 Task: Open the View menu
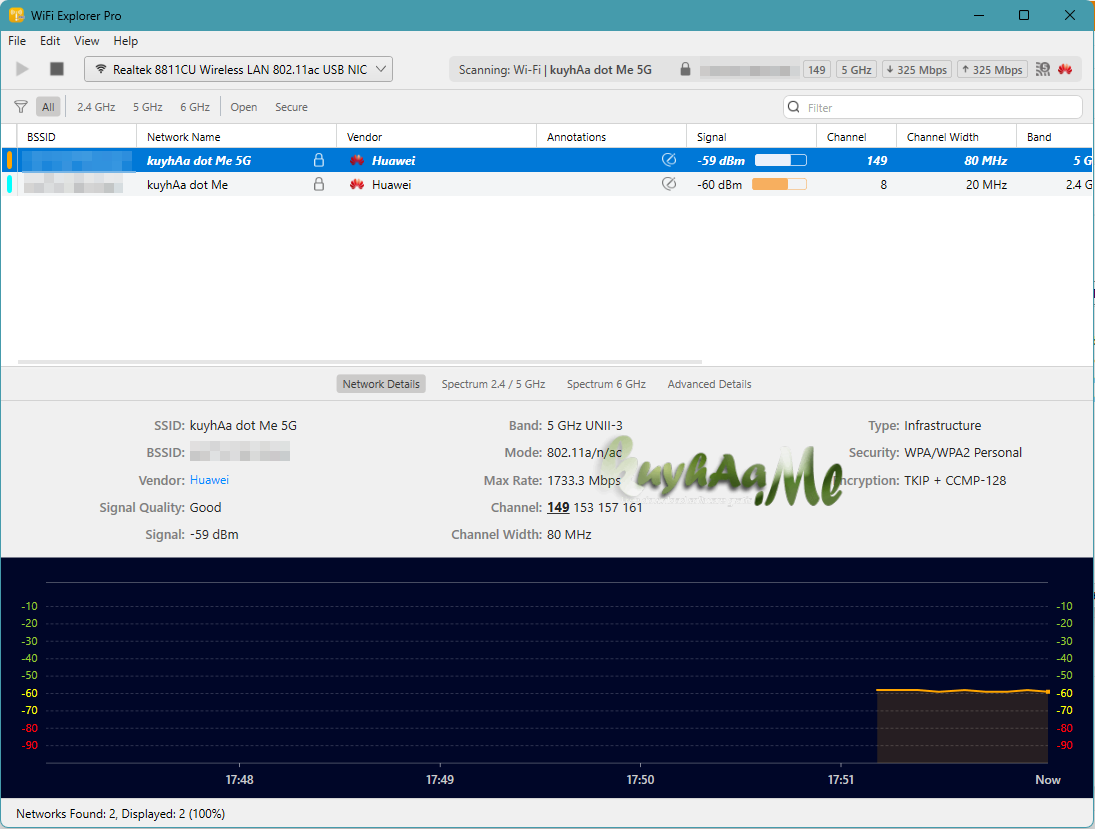coord(87,41)
